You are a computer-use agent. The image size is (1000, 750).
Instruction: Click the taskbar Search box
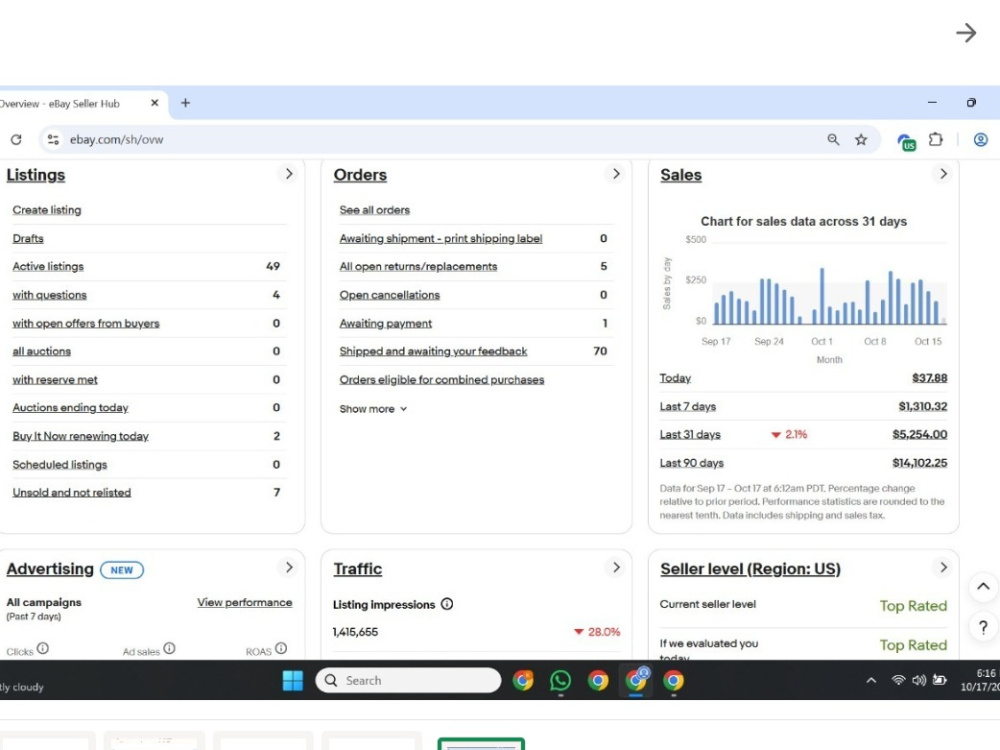click(x=408, y=680)
